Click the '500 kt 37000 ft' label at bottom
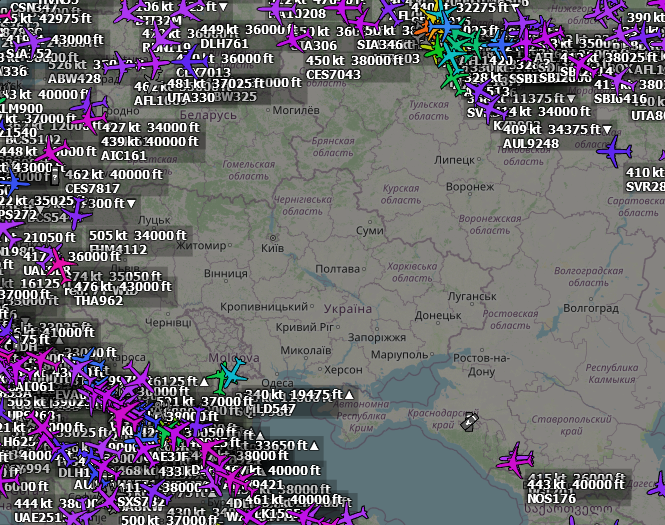Image resolution: width=665 pixels, height=525 pixels. (x=170, y=520)
